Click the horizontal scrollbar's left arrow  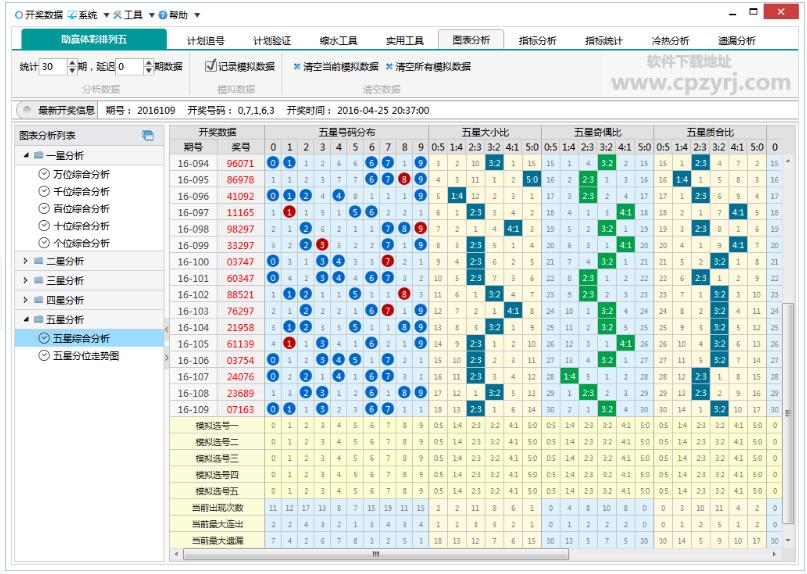pyautogui.click(x=177, y=554)
